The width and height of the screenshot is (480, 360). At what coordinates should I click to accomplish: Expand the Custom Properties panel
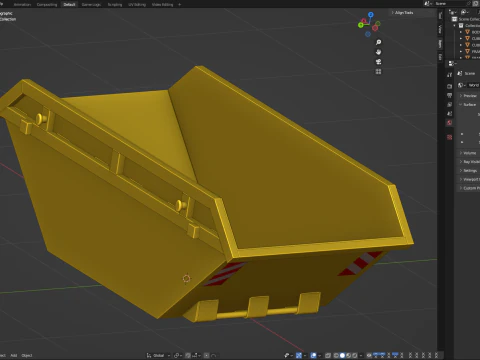(x=469, y=188)
